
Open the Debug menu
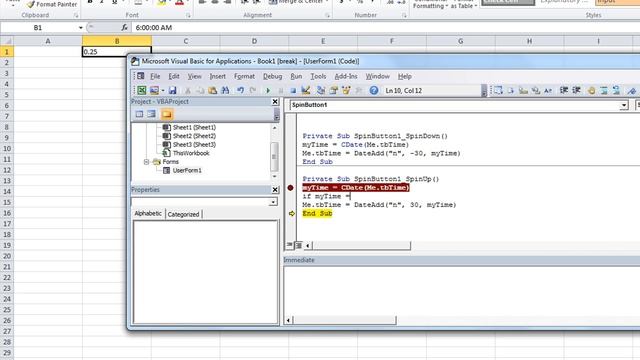pyautogui.click(x=272, y=76)
